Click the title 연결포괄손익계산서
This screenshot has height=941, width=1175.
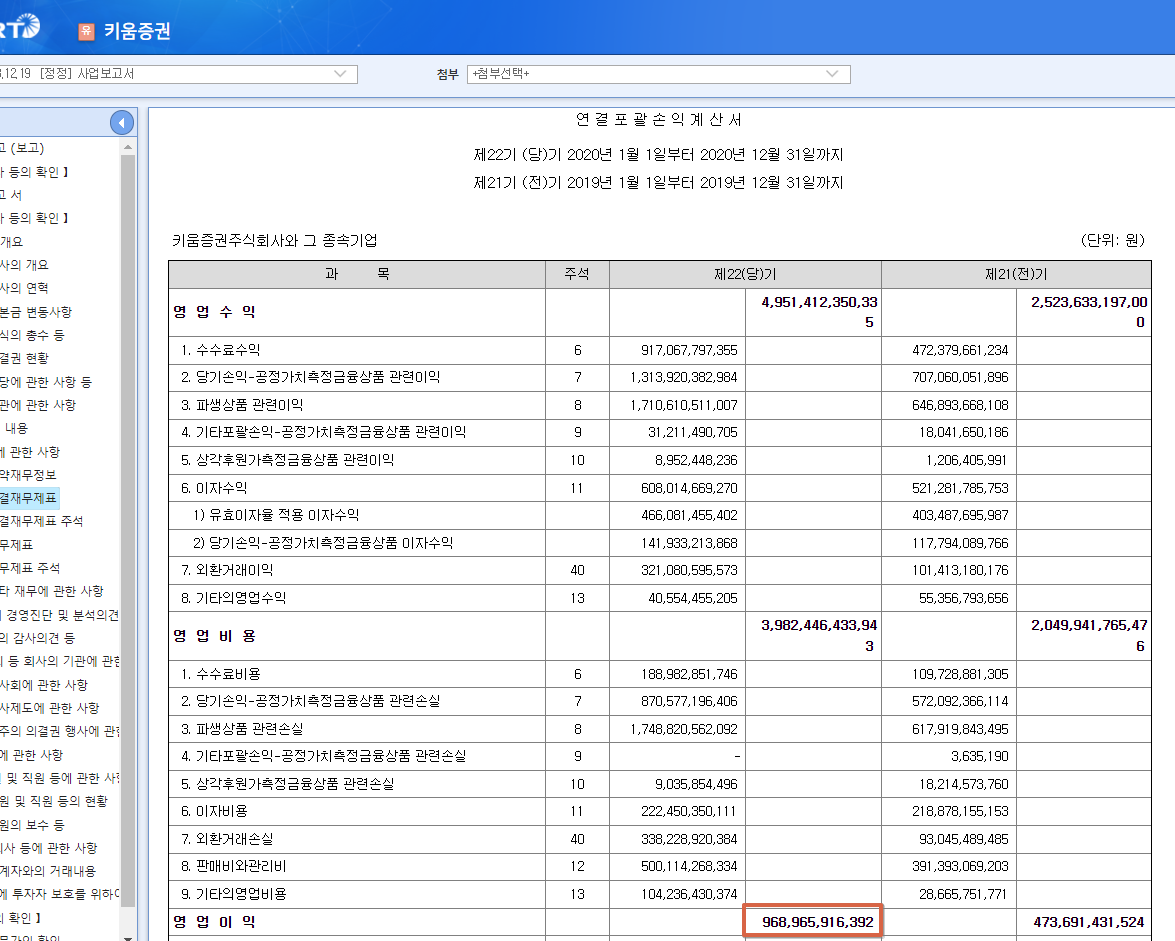point(659,119)
